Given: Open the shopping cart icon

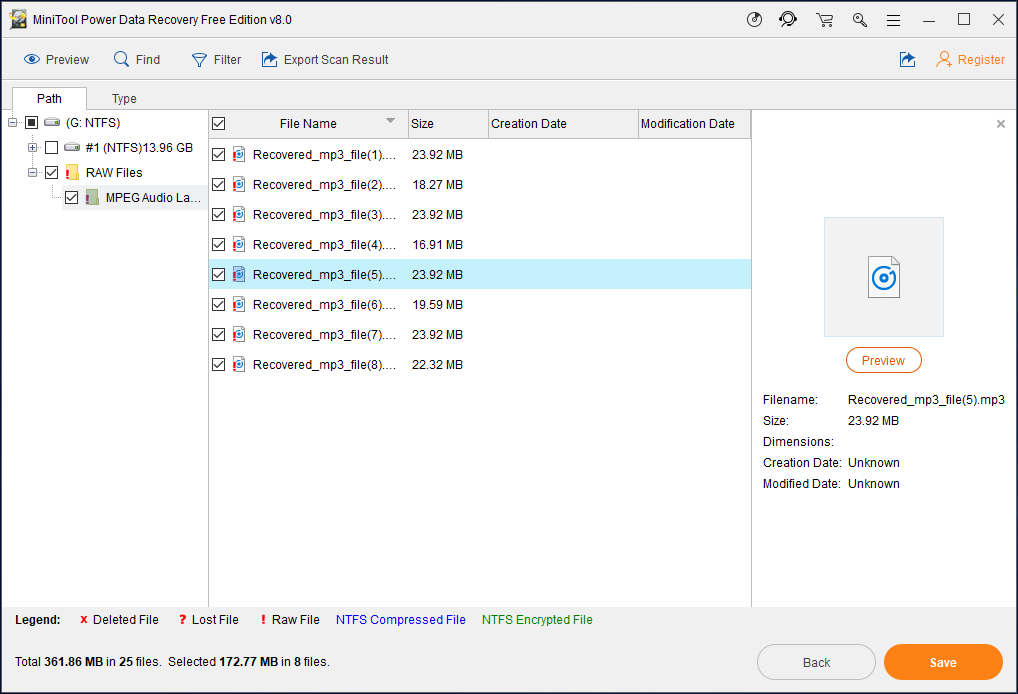Looking at the screenshot, I should [x=825, y=20].
